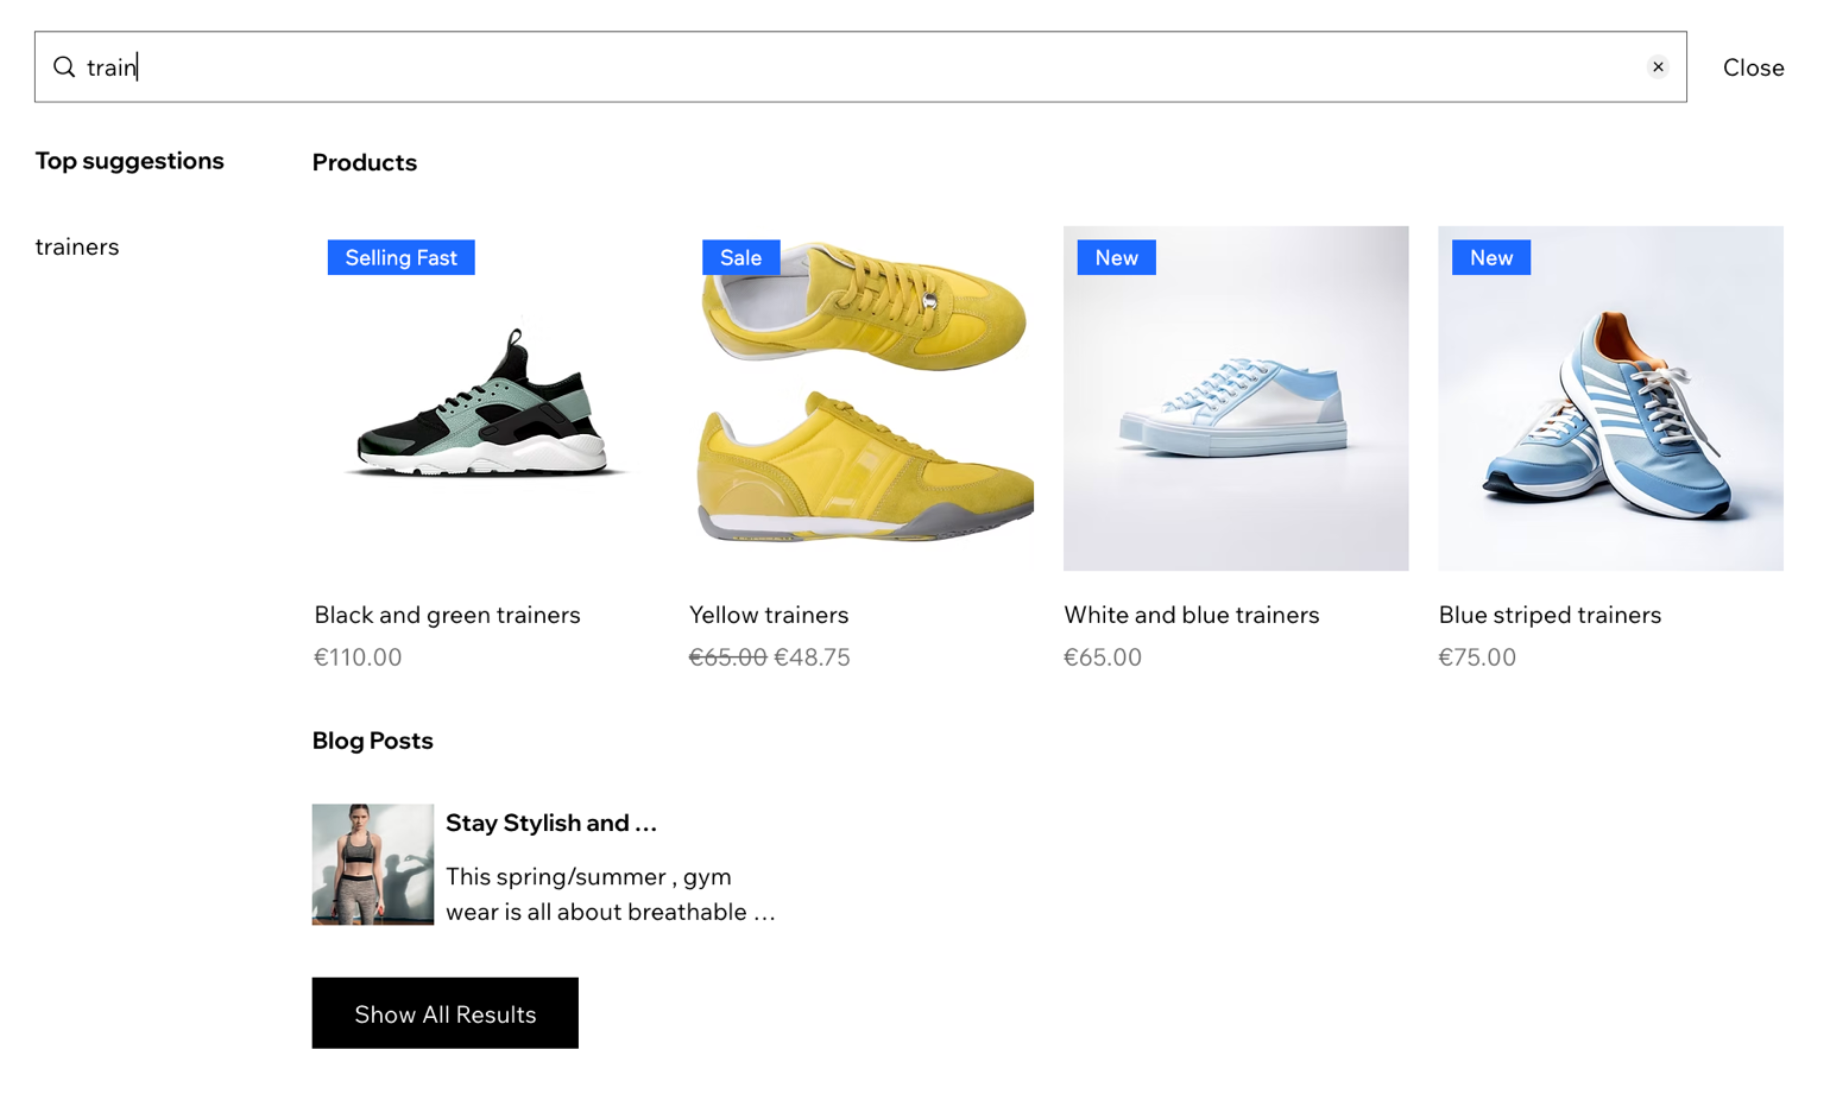Viewport: 1842px width, 1096px height.
Task: Click the 'New' badge on White and blue trainers
Action: coord(1116,258)
